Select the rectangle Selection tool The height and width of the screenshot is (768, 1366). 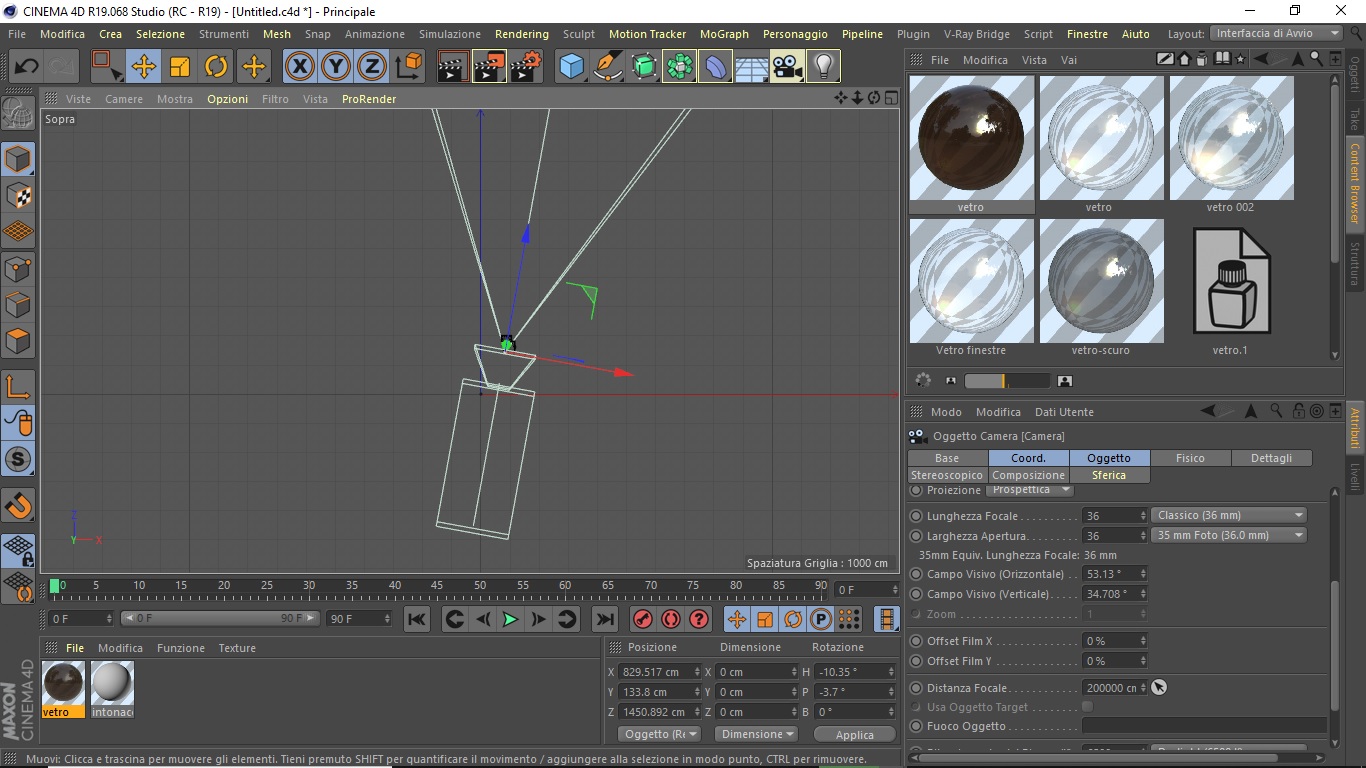[107, 67]
